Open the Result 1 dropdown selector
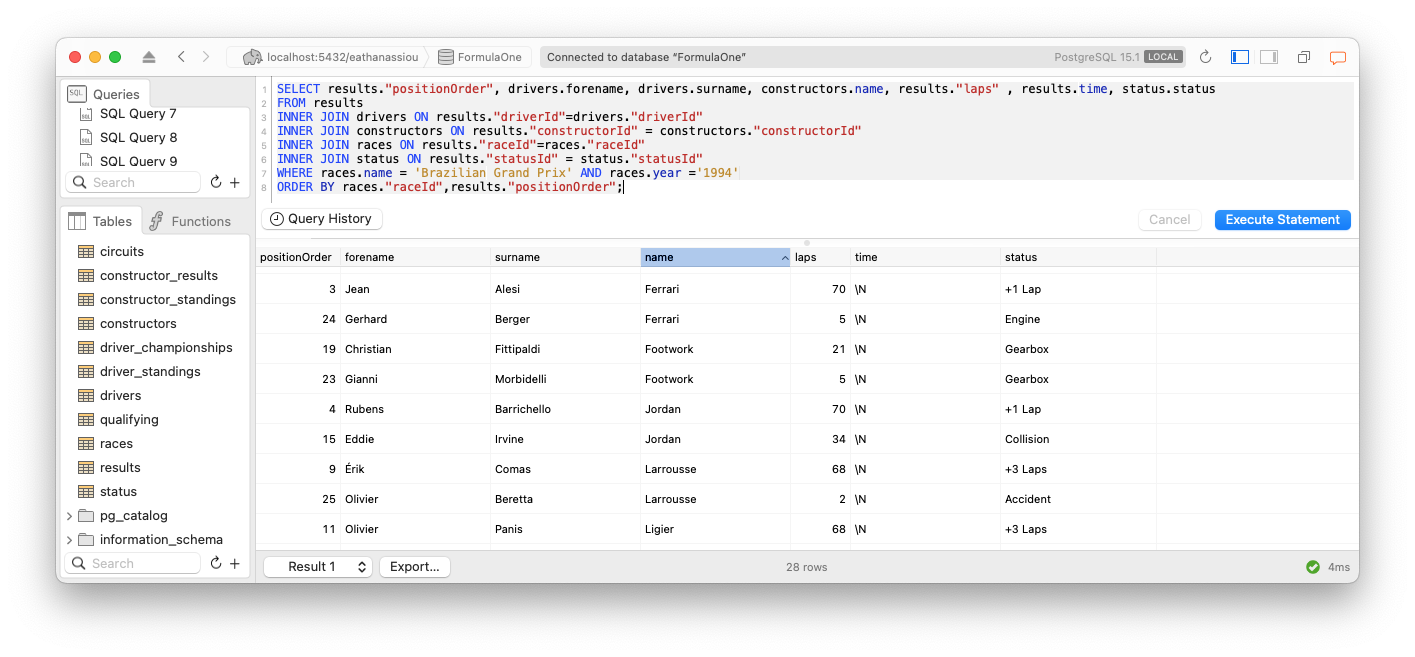This screenshot has width=1415, height=657. [317, 567]
